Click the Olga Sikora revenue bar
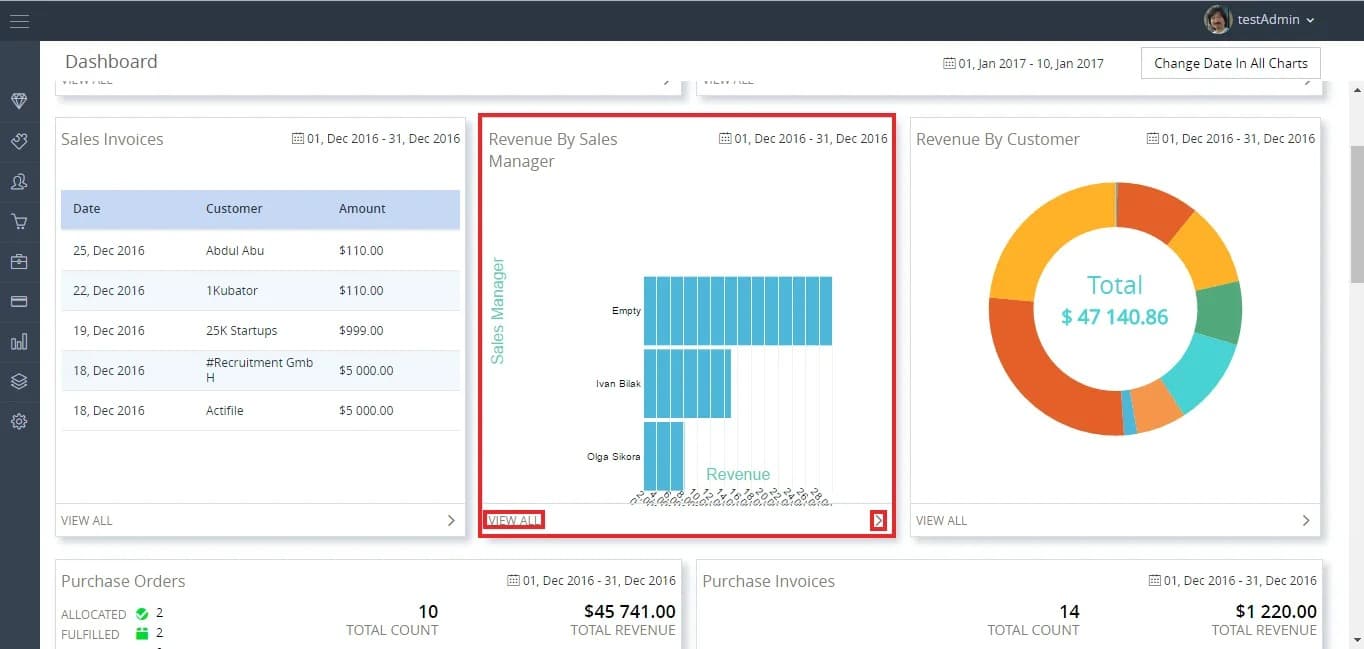 (x=663, y=455)
